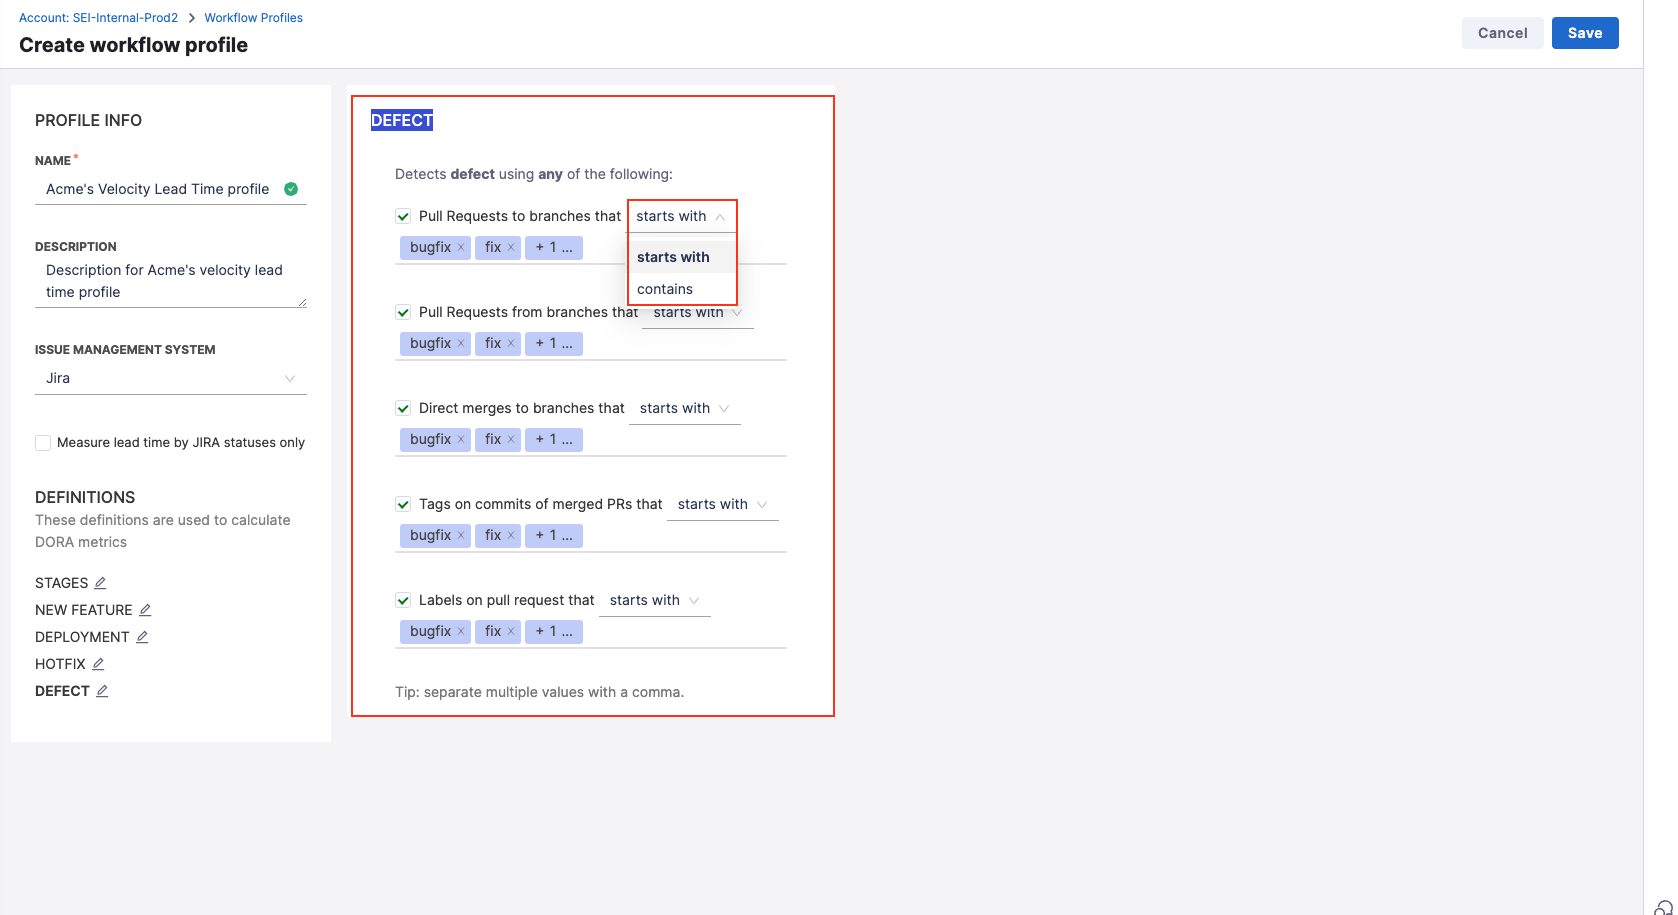The height and width of the screenshot is (915, 1678).
Task: Click edit pencil icon beside NEW FEATURE
Action: pyautogui.click(x=145, y=610)
